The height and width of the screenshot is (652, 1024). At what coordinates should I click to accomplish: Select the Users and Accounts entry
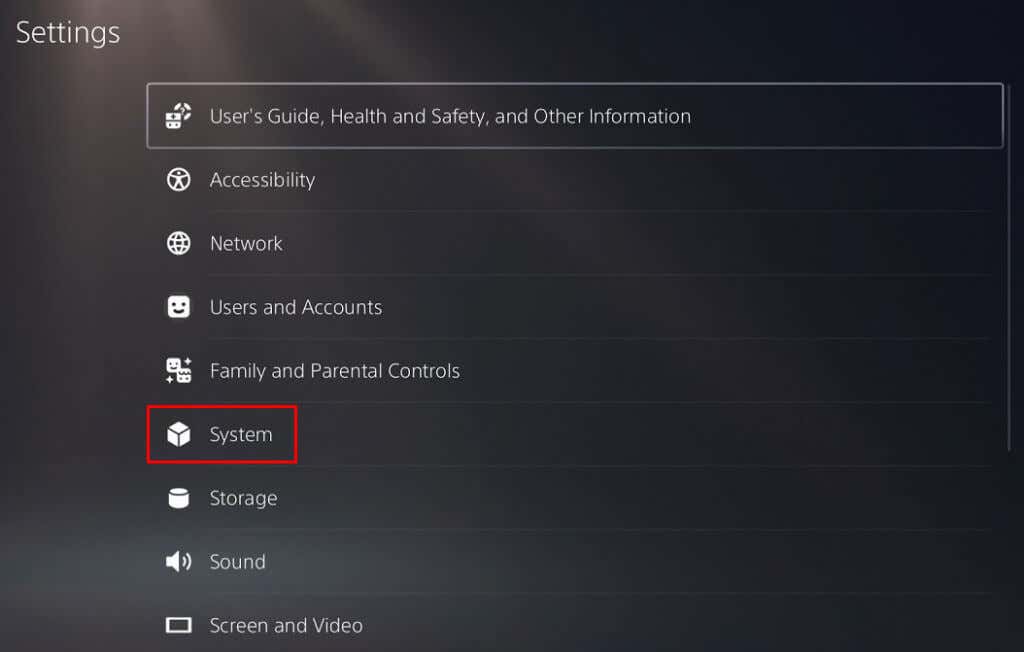coord(296,307)
